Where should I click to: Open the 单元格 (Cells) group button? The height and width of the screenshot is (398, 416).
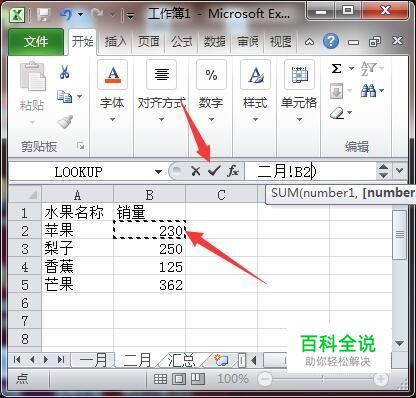[x=299, y=92]
